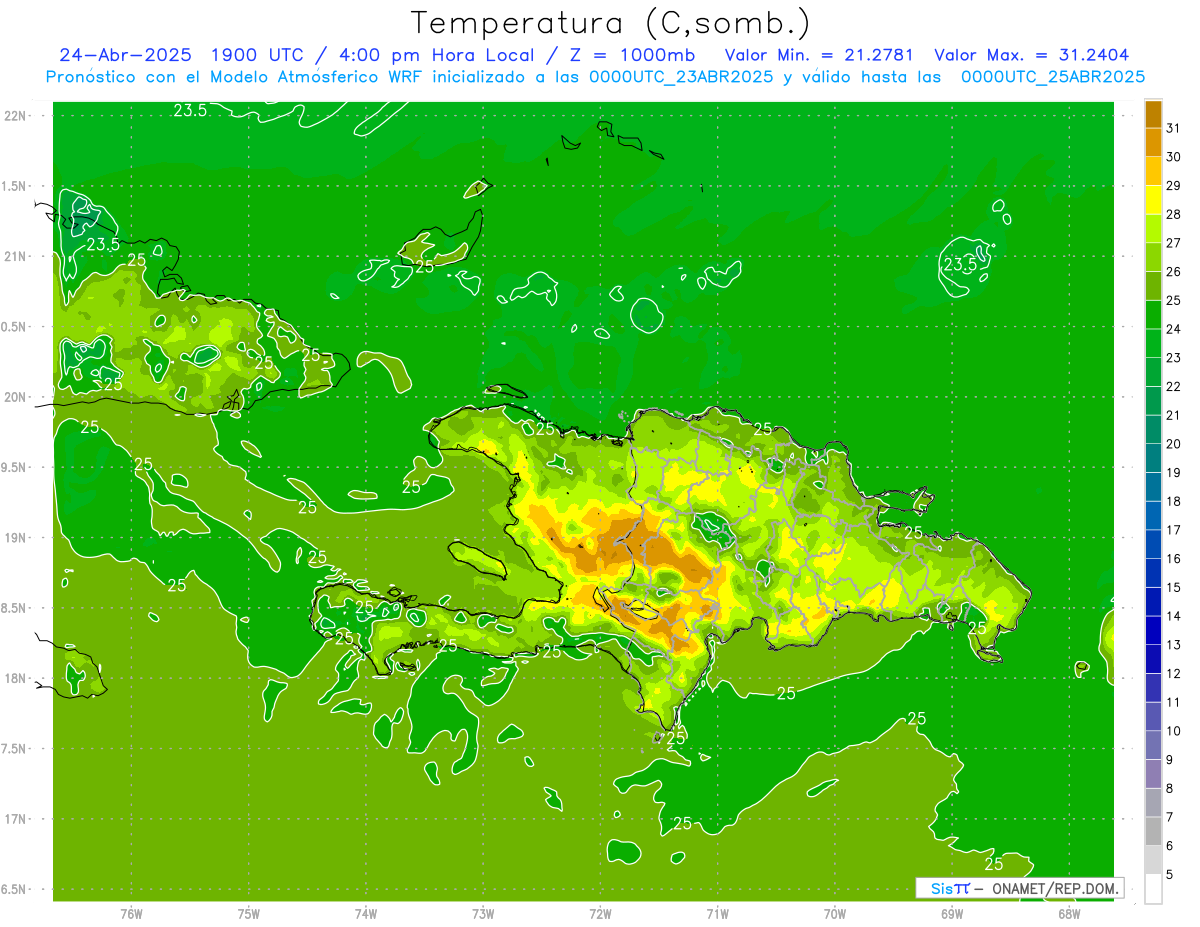Click the "74W" longitude axis label
Image resolution: width=1200 pixels, height=927 pixels.
(x=366, y=913)
